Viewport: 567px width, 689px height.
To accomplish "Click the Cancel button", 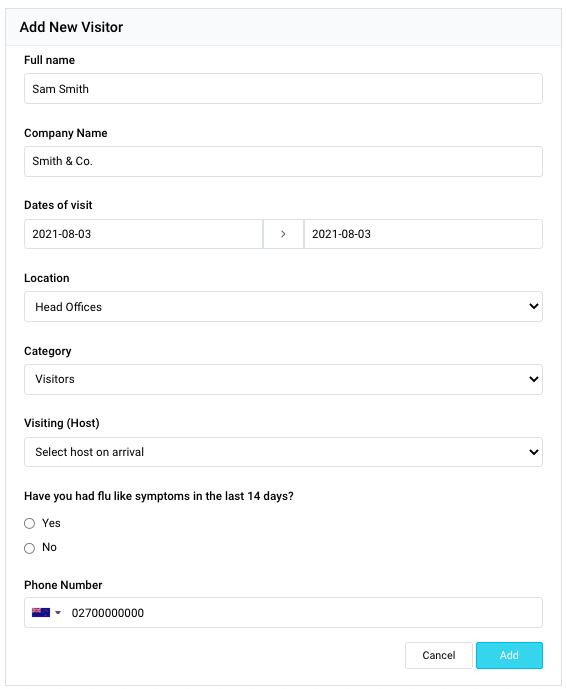I will pyautogui.click(x=439, y=655).
